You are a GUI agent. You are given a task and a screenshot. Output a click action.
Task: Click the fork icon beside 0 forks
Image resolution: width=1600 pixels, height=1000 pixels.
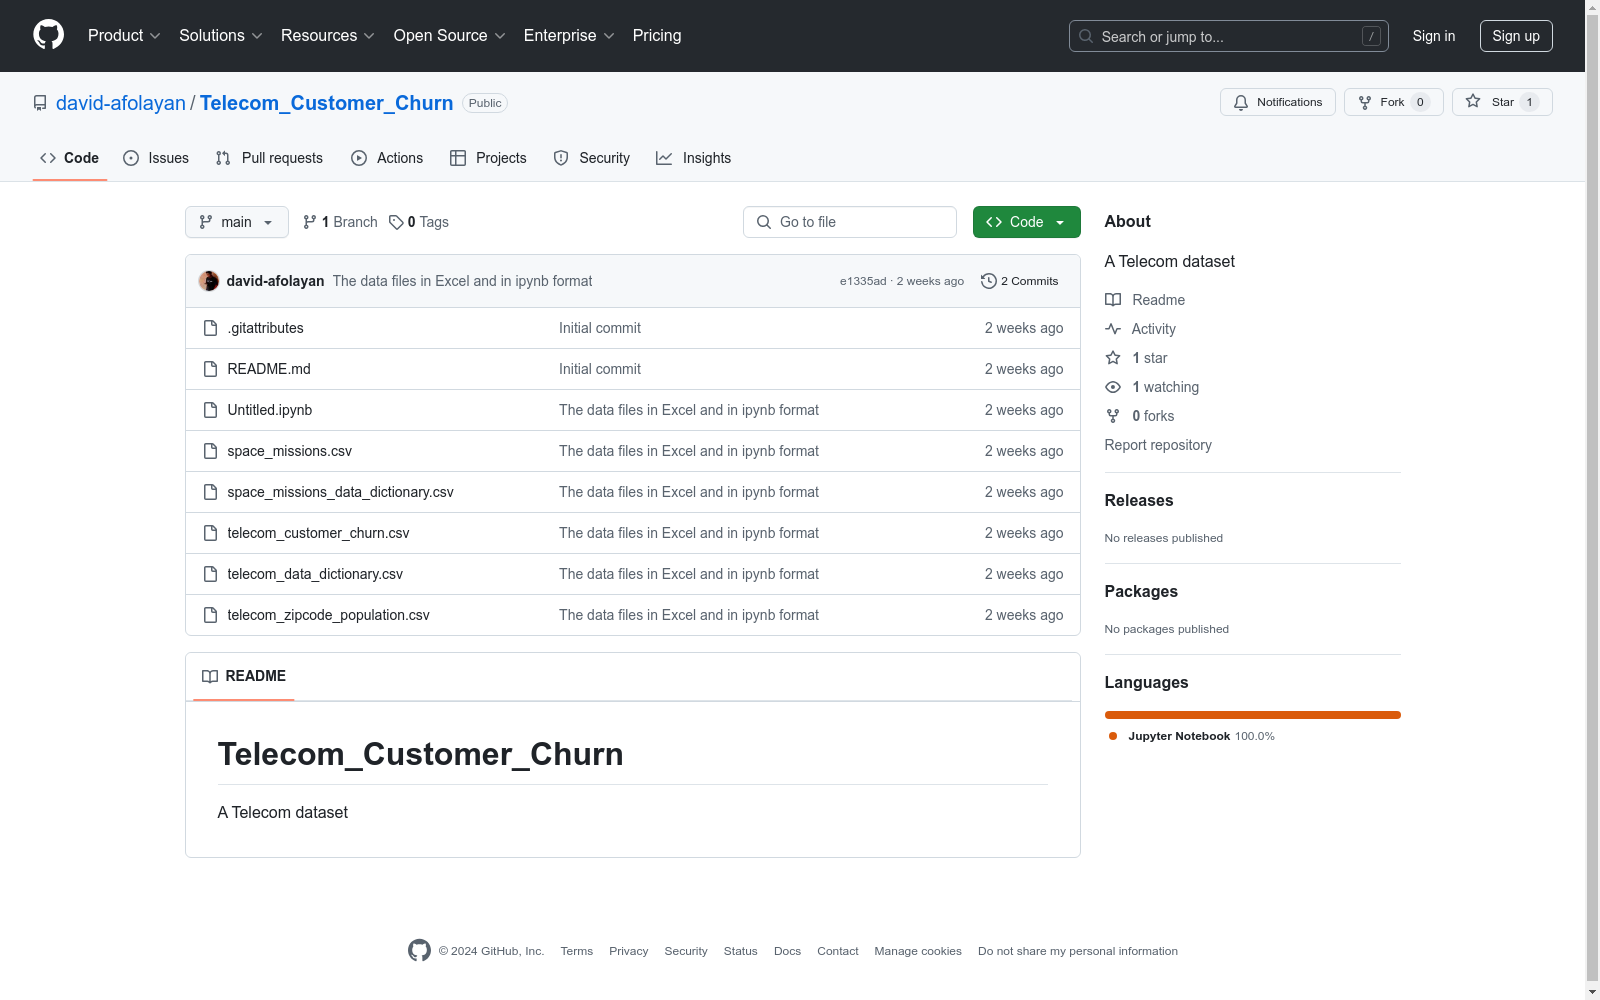click(x=1113, y=416)
